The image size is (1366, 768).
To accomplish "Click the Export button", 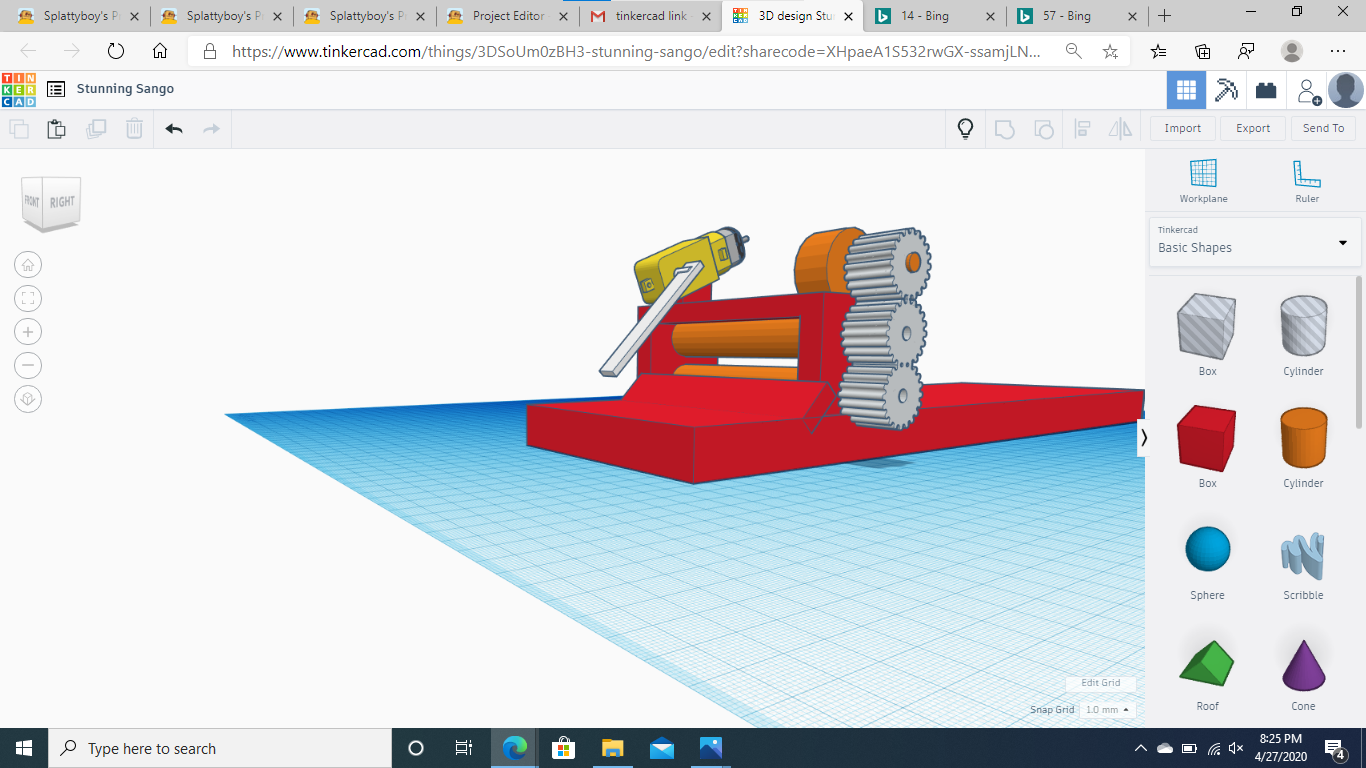I will [1252, 128].
